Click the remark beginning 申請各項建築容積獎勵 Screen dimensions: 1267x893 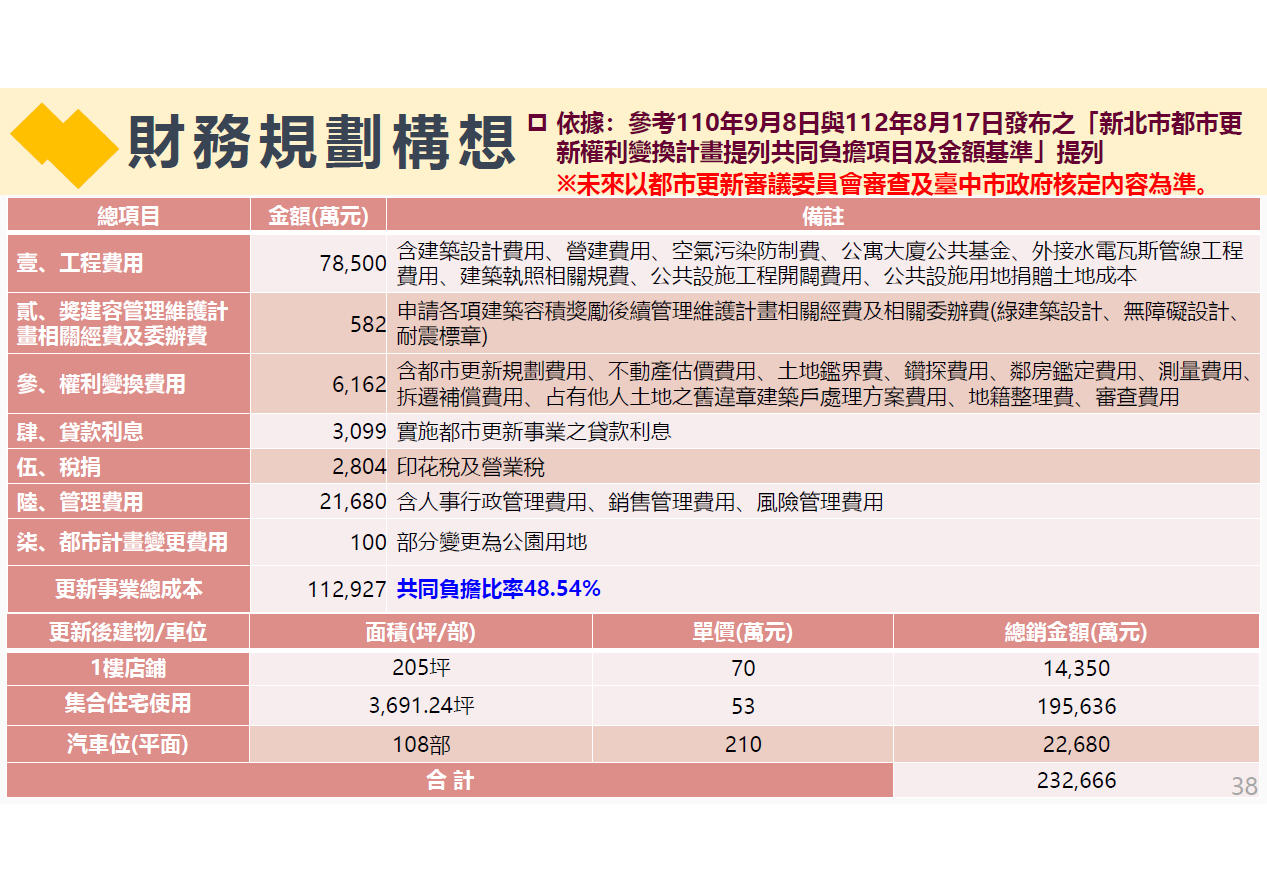click(x=818, y=325)
